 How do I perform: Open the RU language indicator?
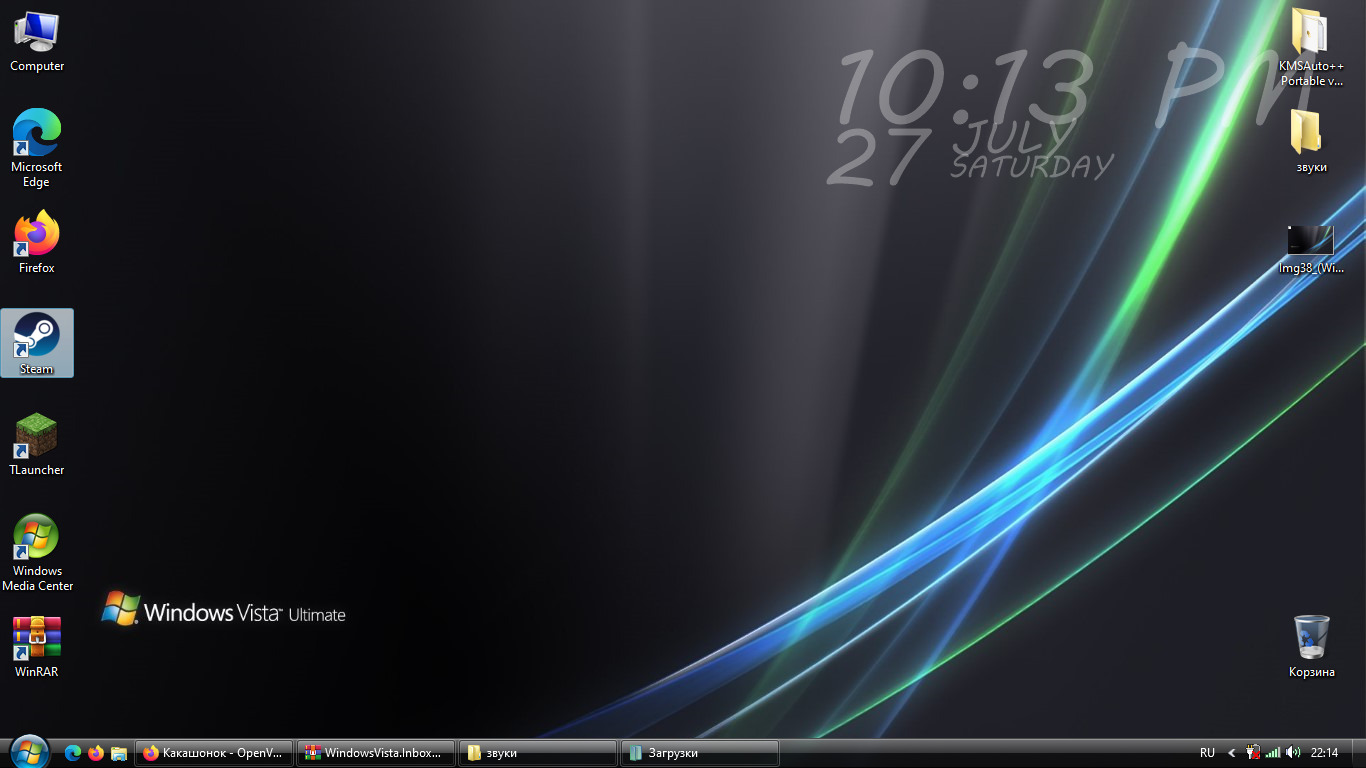coord(1207,753)
